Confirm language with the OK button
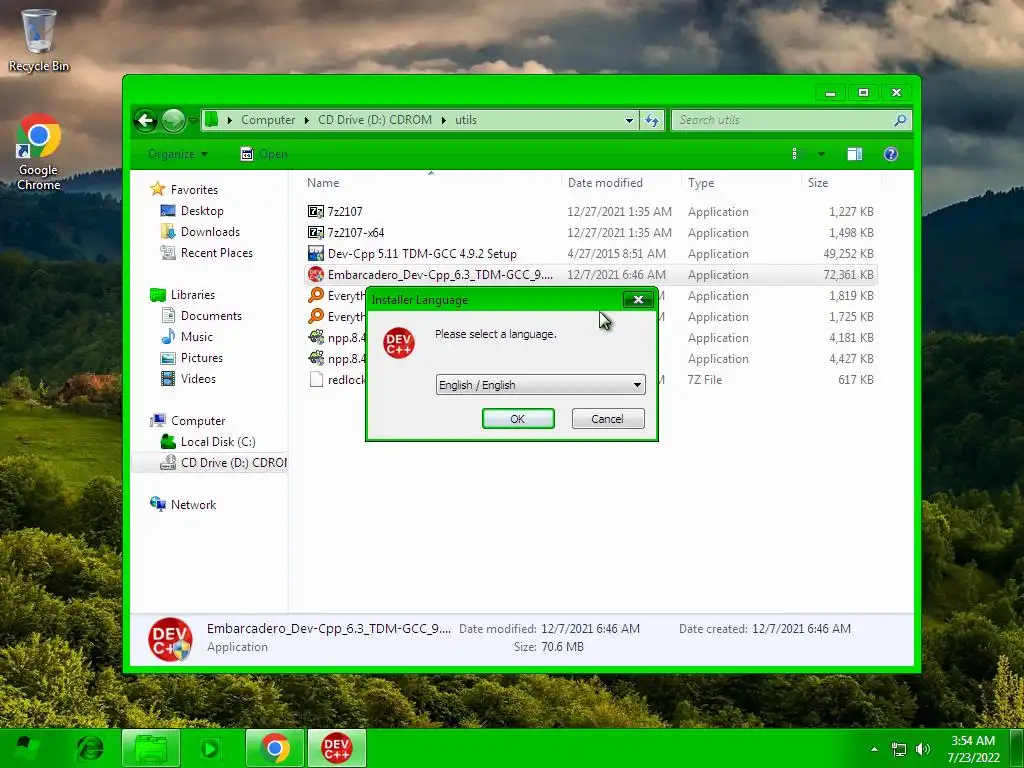Screen dimensions: 1024x768 point(518,419)
